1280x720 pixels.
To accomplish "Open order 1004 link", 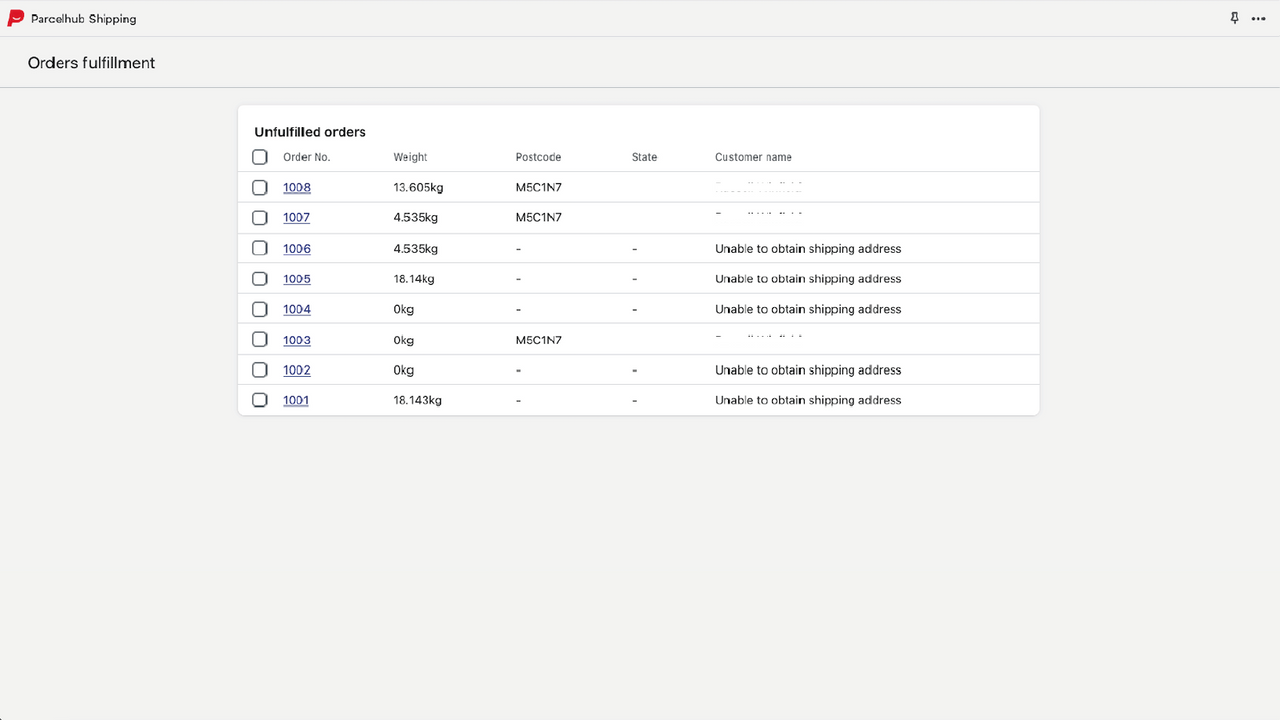I will click(x=297, y=309).
